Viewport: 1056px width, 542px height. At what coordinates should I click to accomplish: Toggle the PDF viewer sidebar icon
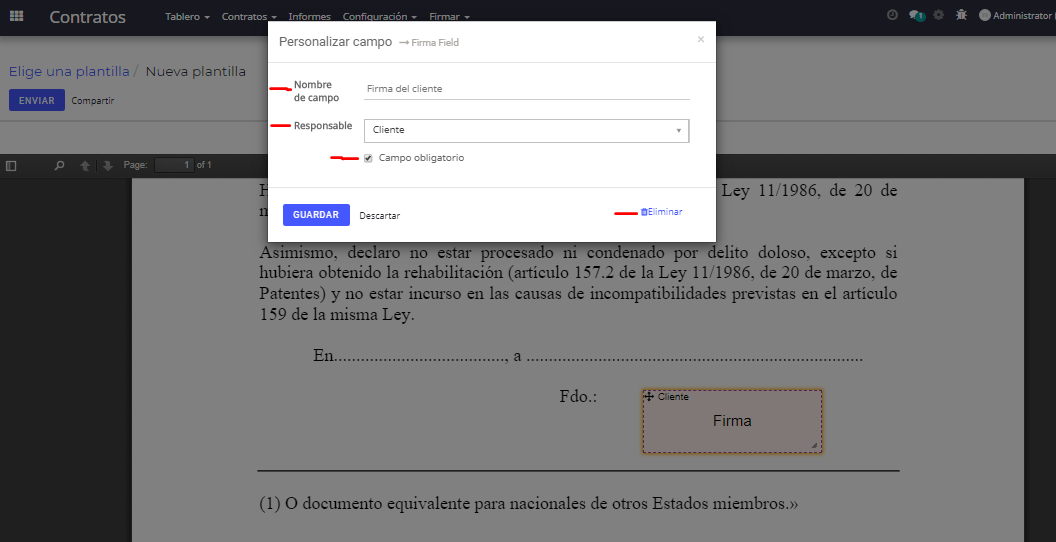coord(11,165)
